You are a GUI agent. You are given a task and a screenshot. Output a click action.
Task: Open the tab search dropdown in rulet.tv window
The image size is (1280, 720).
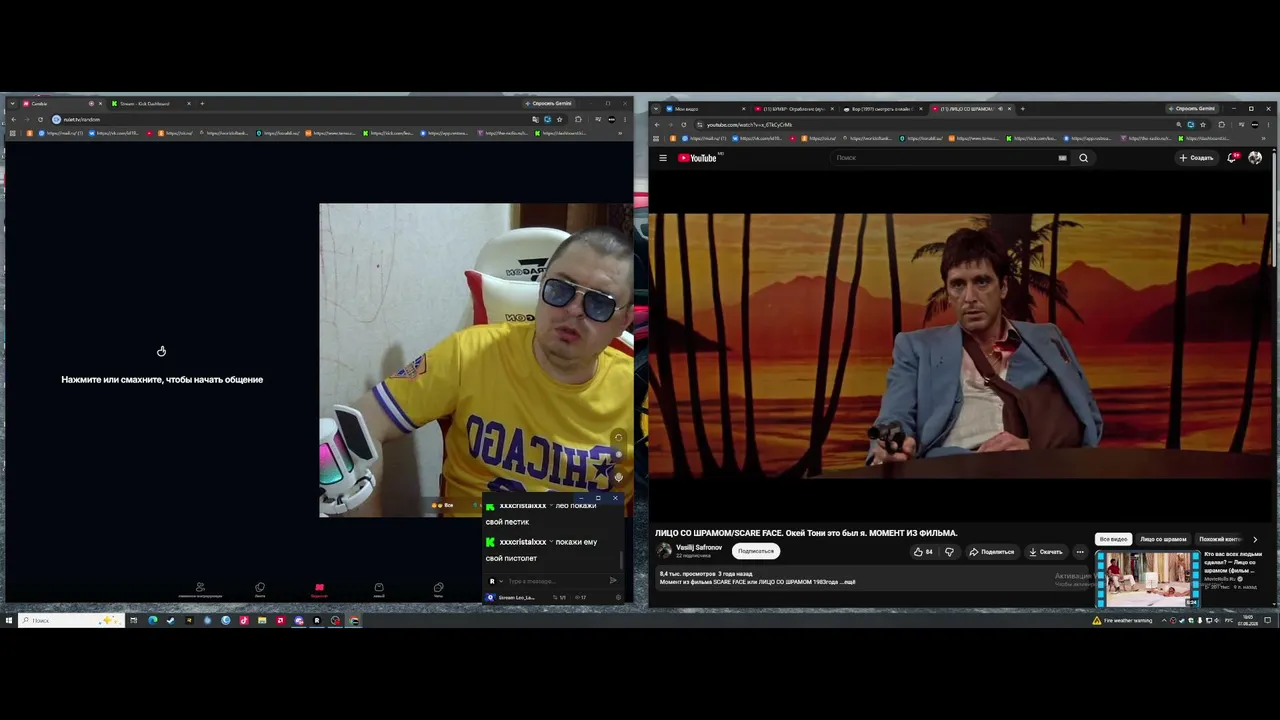tap(11, 104)
